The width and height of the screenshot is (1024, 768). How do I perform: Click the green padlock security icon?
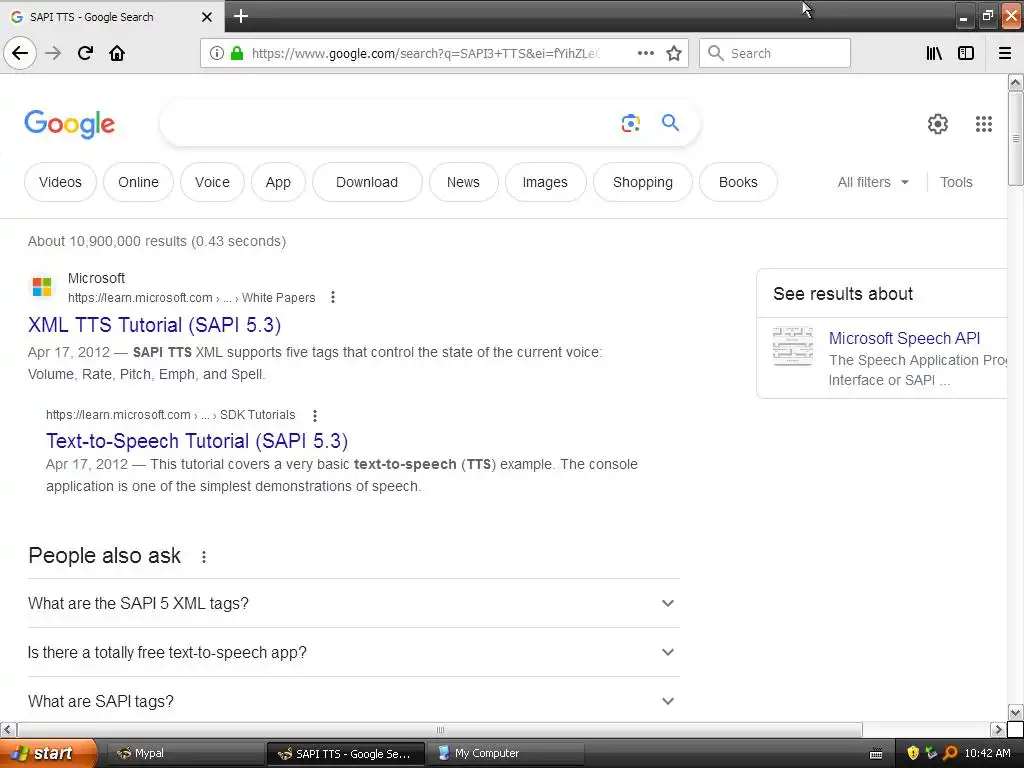(x=237, y=53)
